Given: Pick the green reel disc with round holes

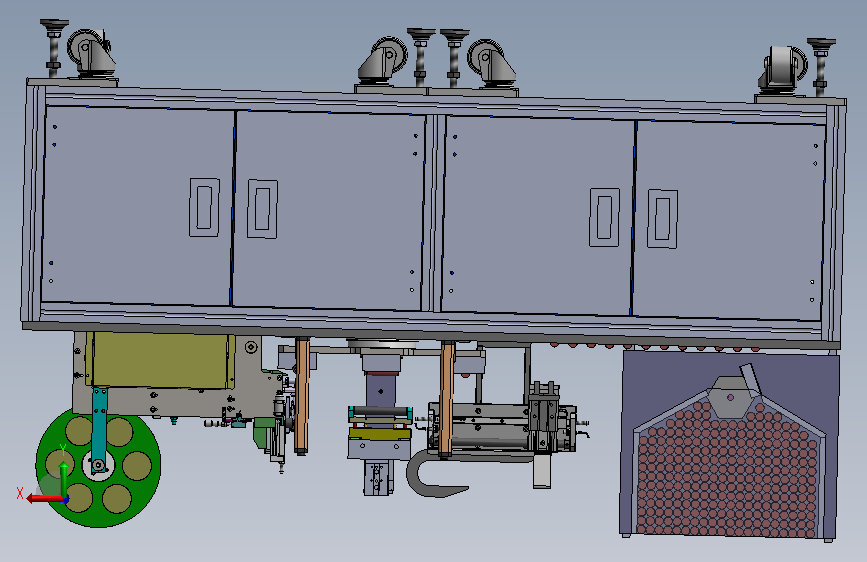Looking at the screenshot, I should (x=98, y=468).
